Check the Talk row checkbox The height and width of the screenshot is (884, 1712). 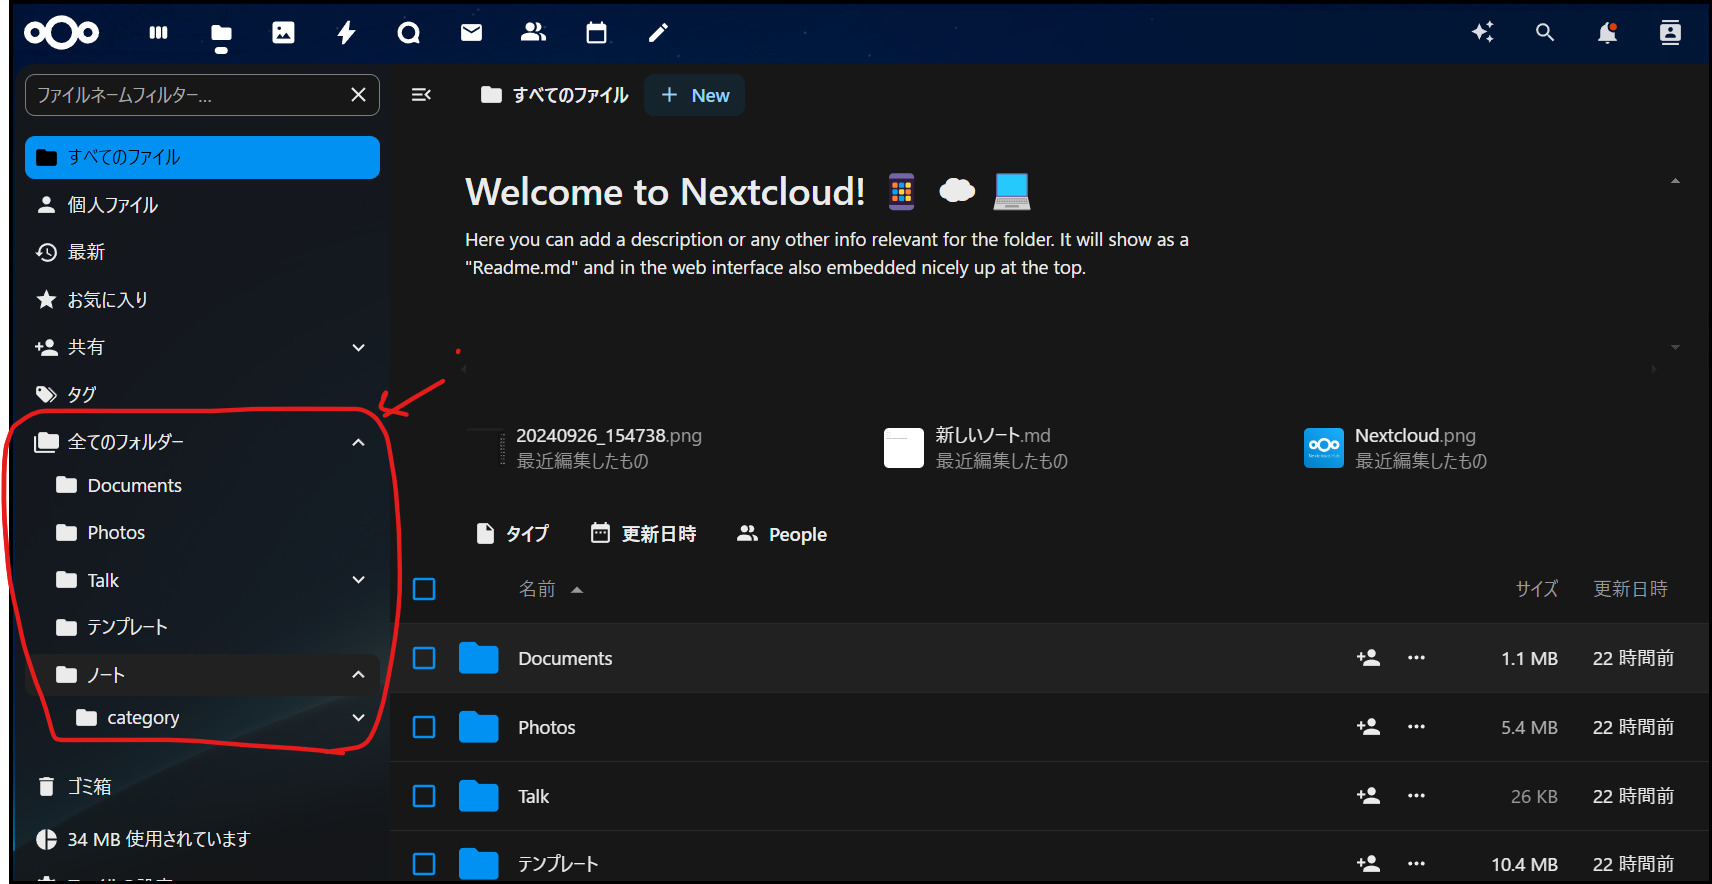click(424, 796)
